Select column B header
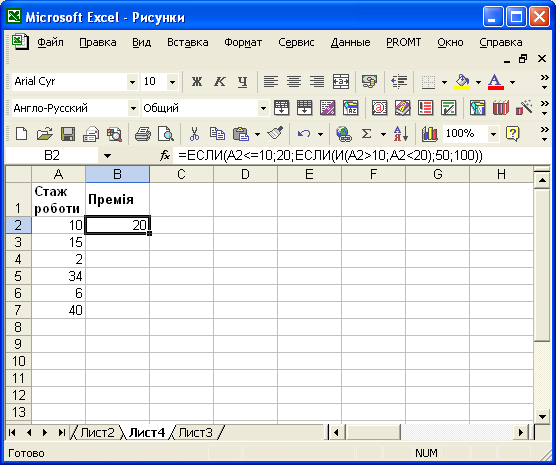 (117, 174)
